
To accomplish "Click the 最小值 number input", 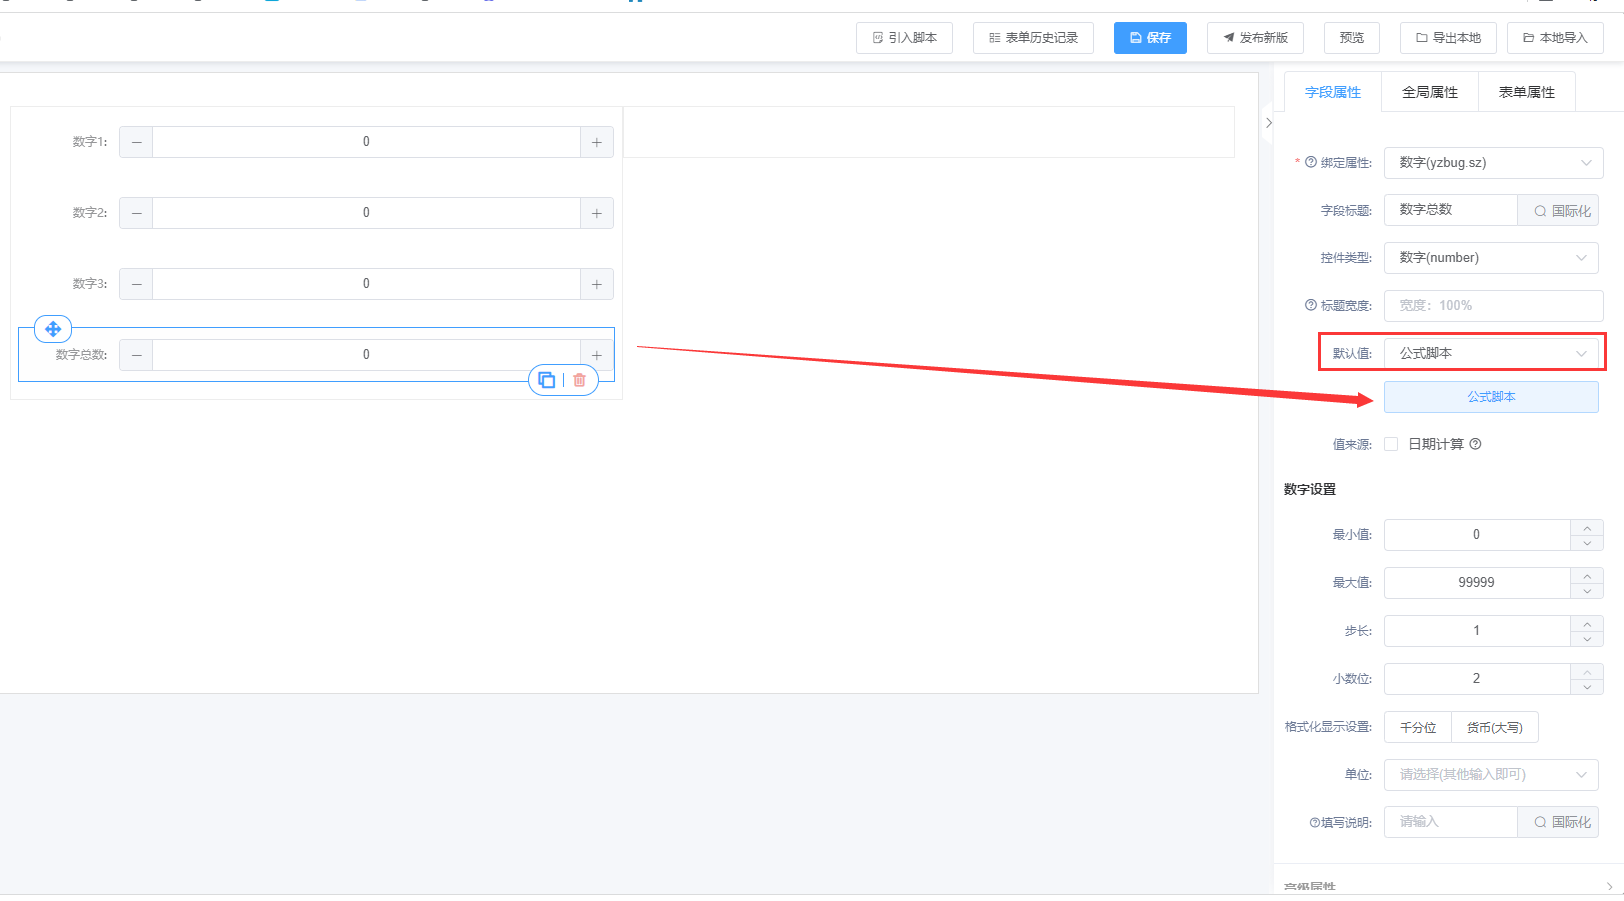I will pyautogui.click(x=1477, y=535).
